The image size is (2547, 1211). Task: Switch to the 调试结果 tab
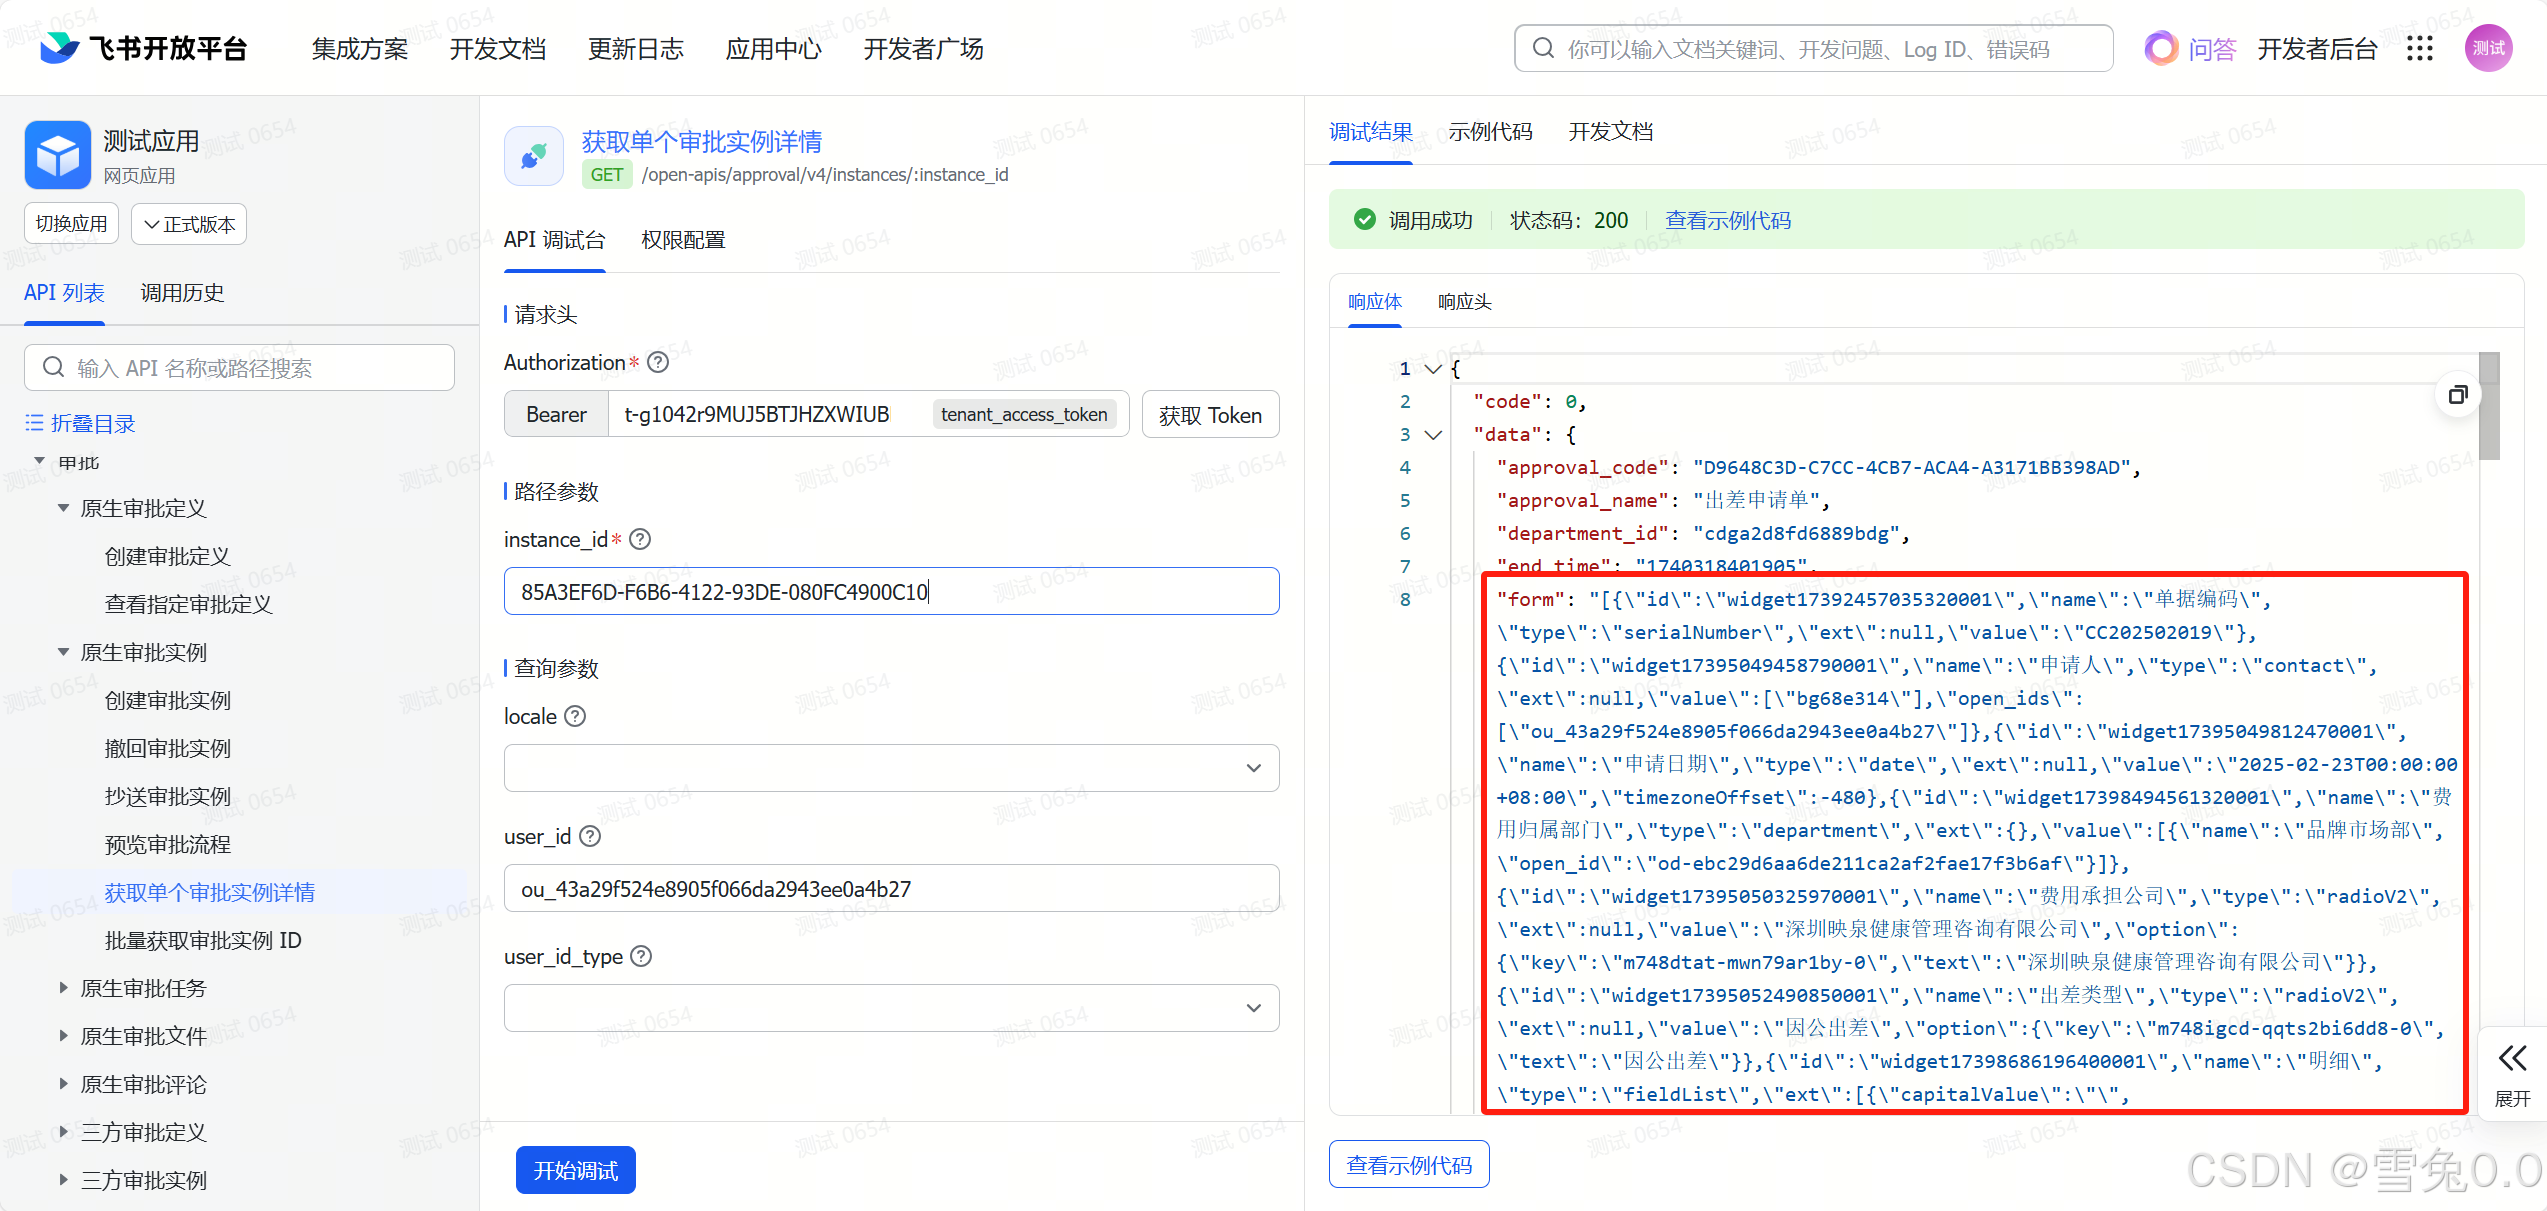pyautogui.click(x=1370, y=132)
